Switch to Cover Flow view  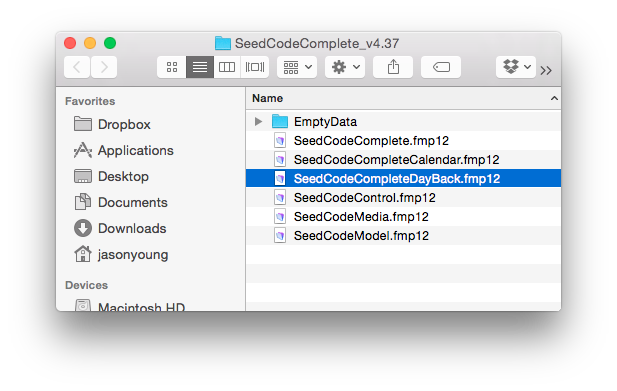[x=255, y=67]
